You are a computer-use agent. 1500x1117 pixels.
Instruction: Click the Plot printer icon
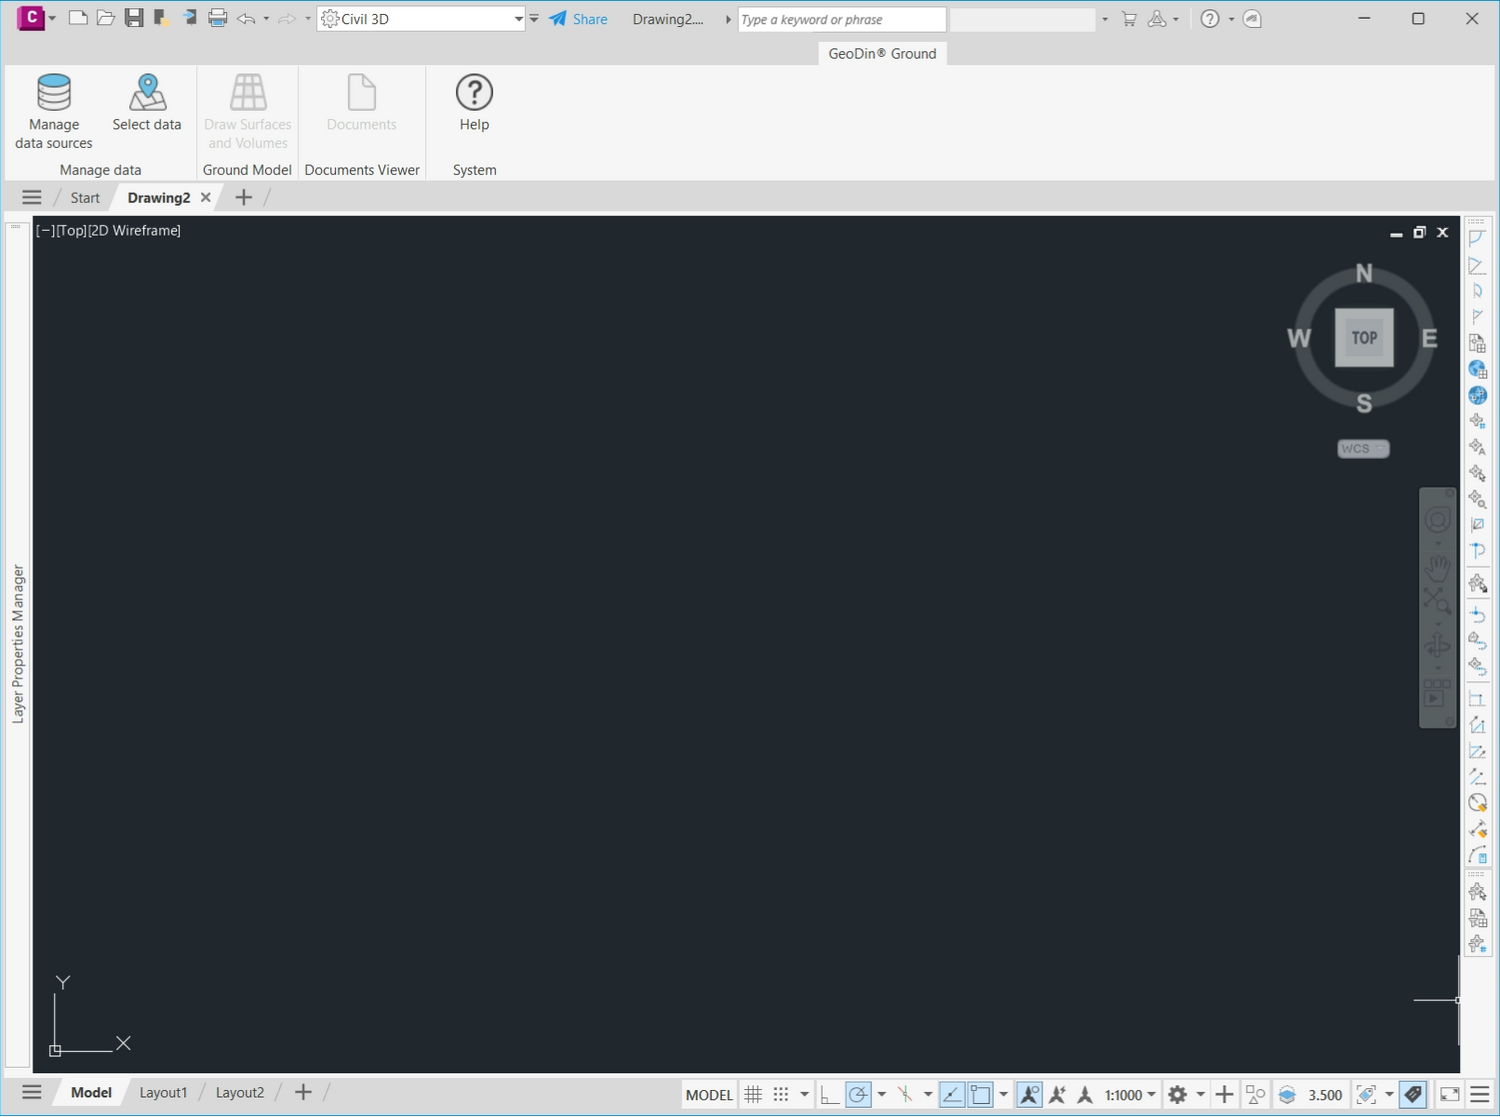[x=218, y=18]
